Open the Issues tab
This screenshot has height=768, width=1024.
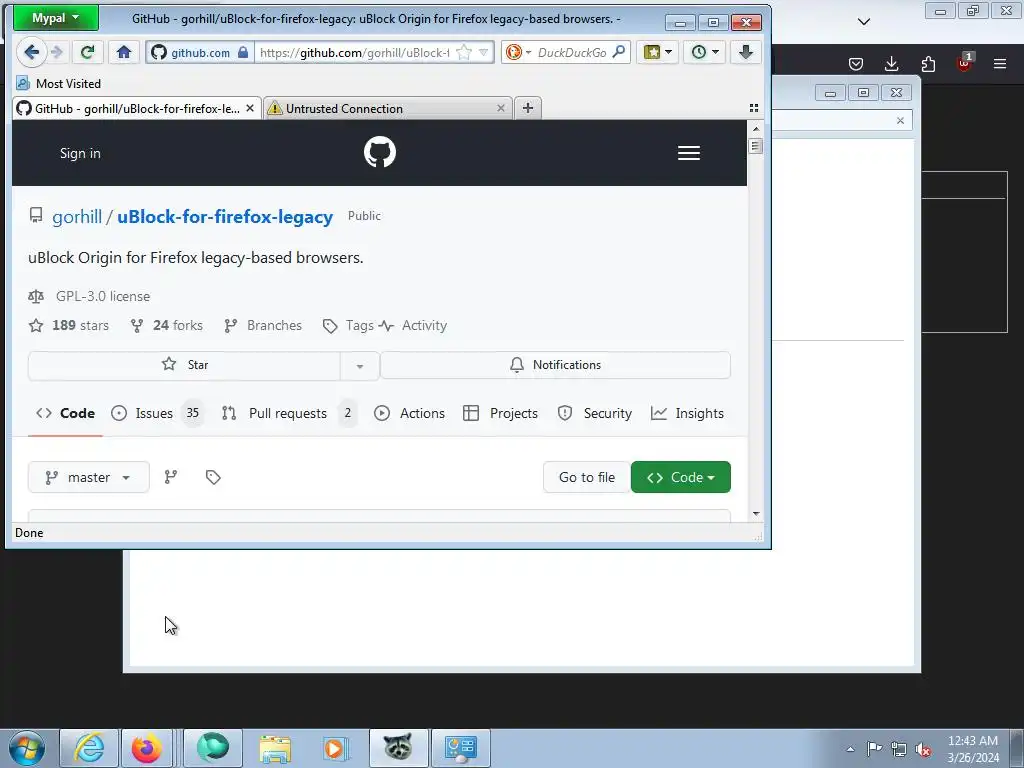tap(157, 413)
